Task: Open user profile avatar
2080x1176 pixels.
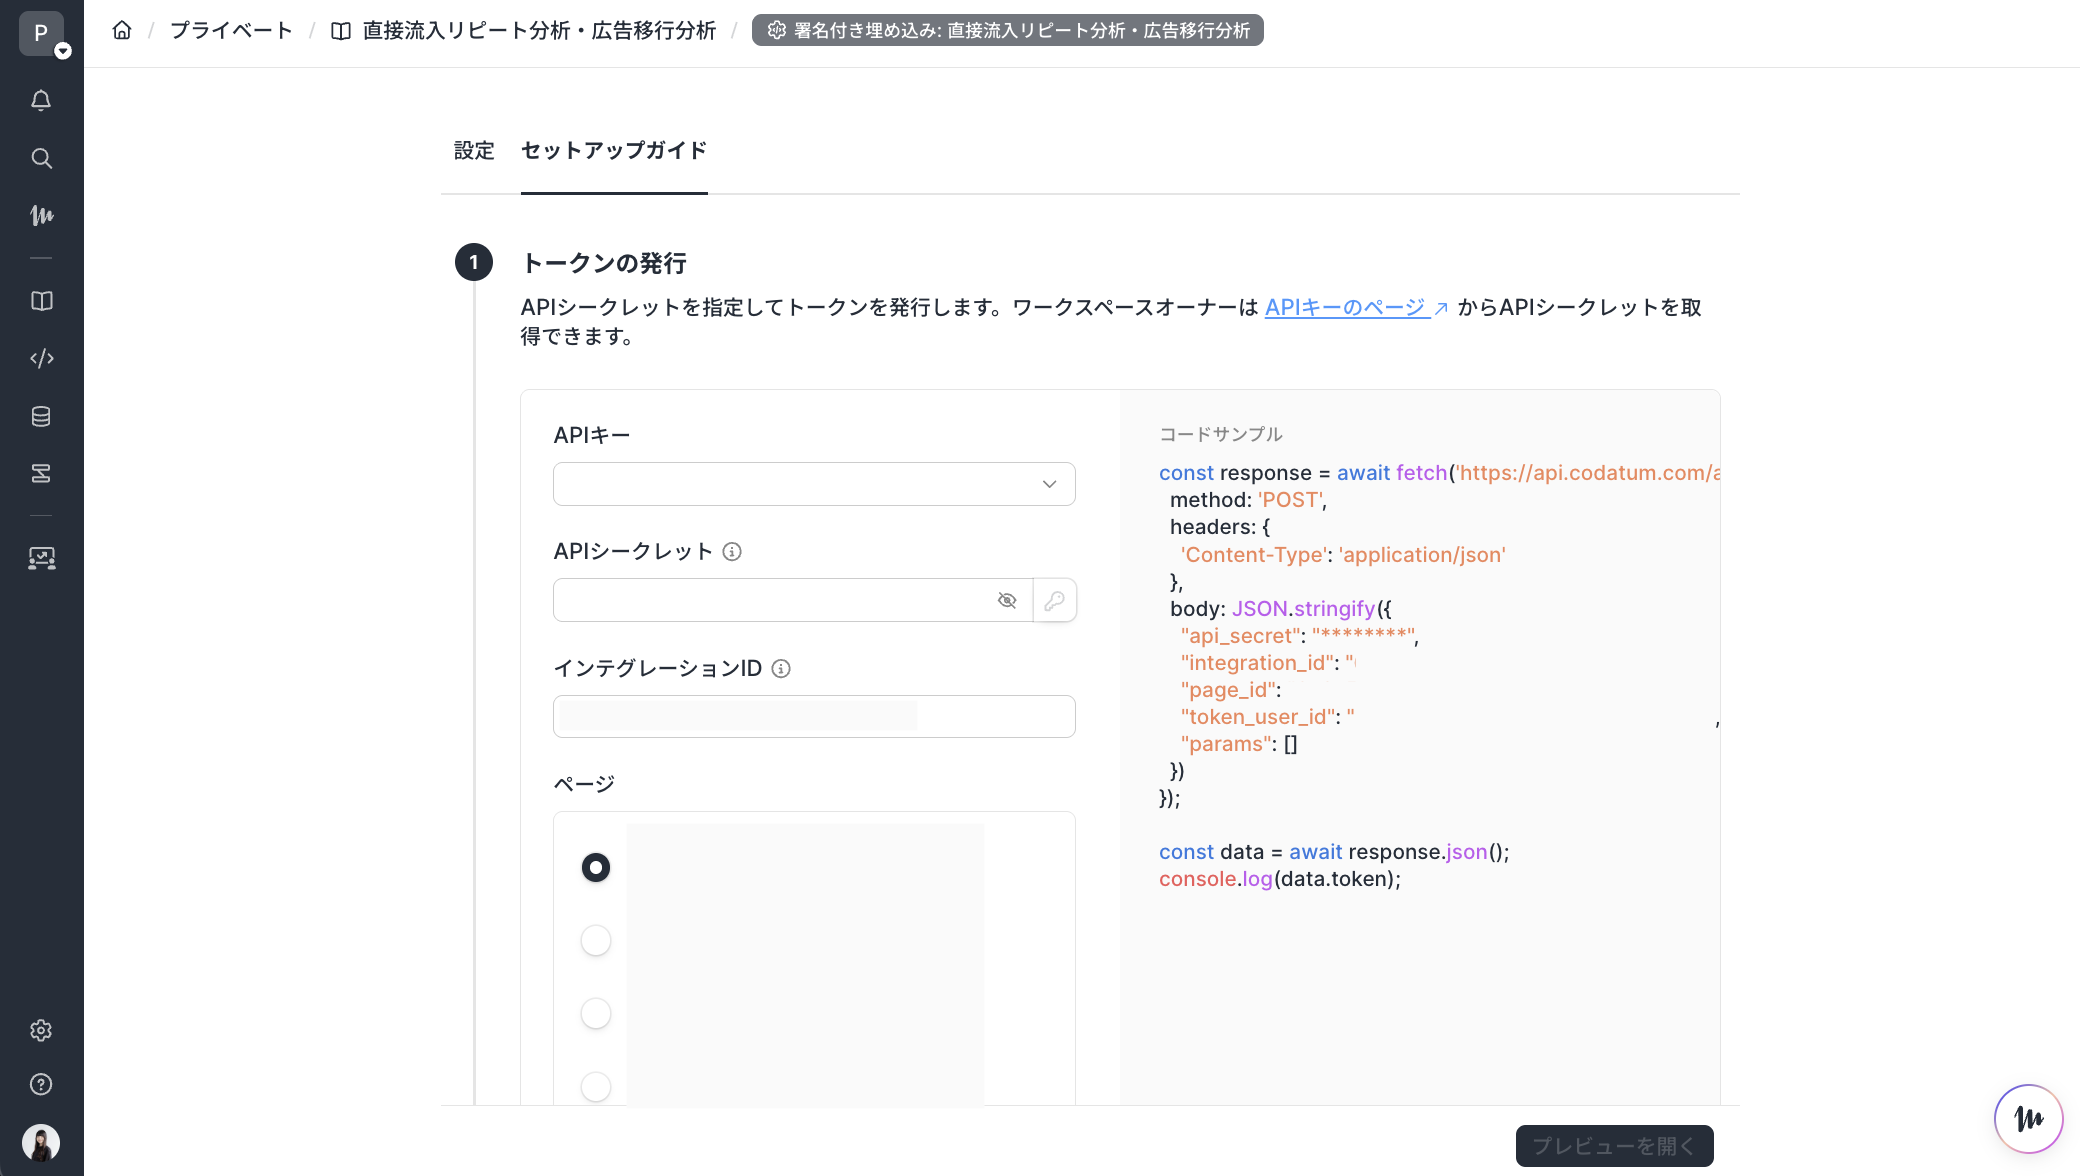Action: 41,1142
